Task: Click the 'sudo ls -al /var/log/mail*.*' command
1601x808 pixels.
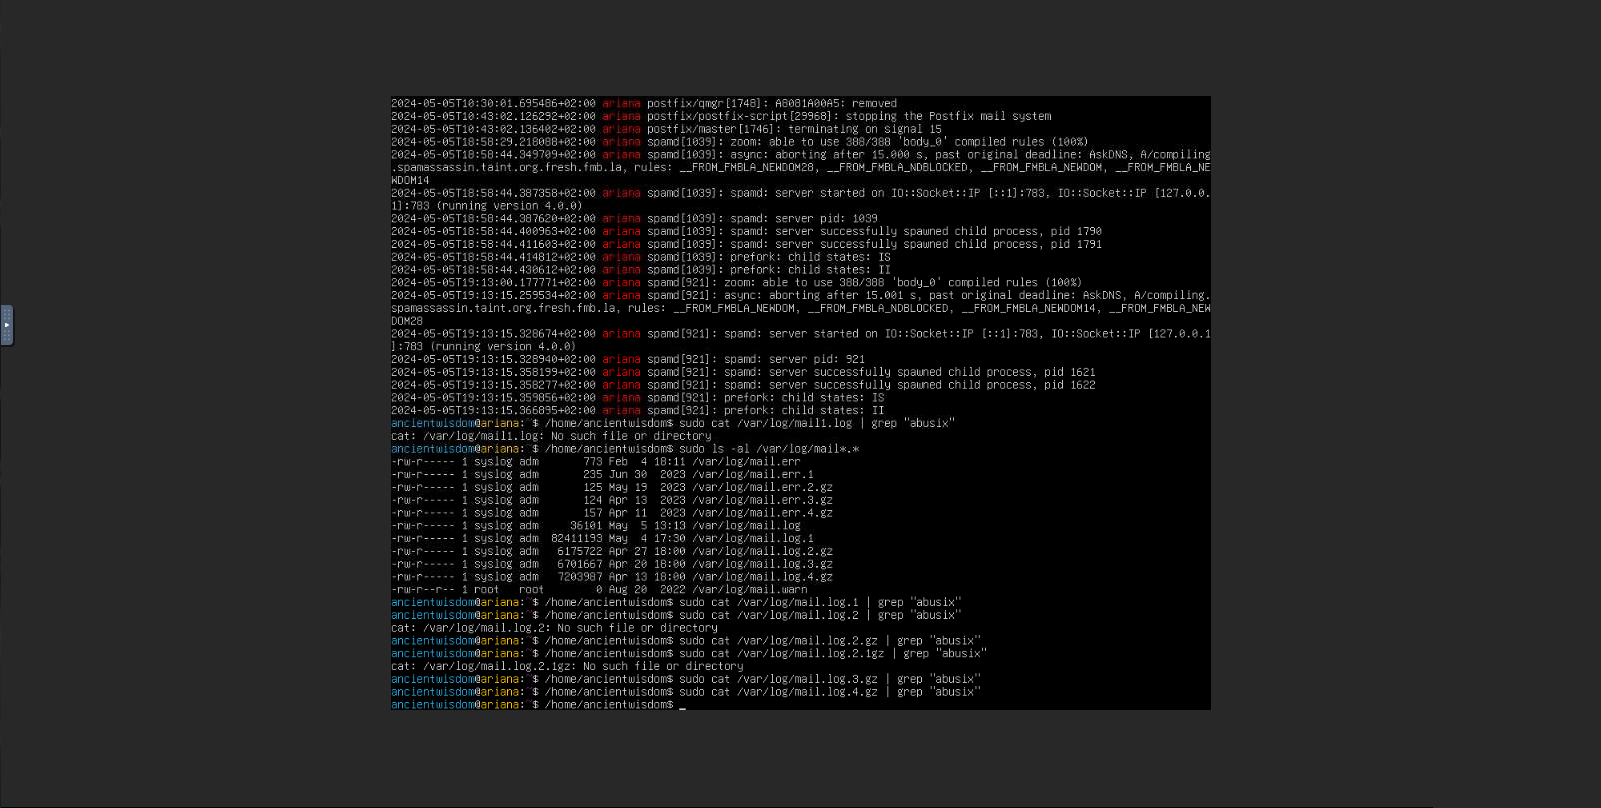Action: 768,449
